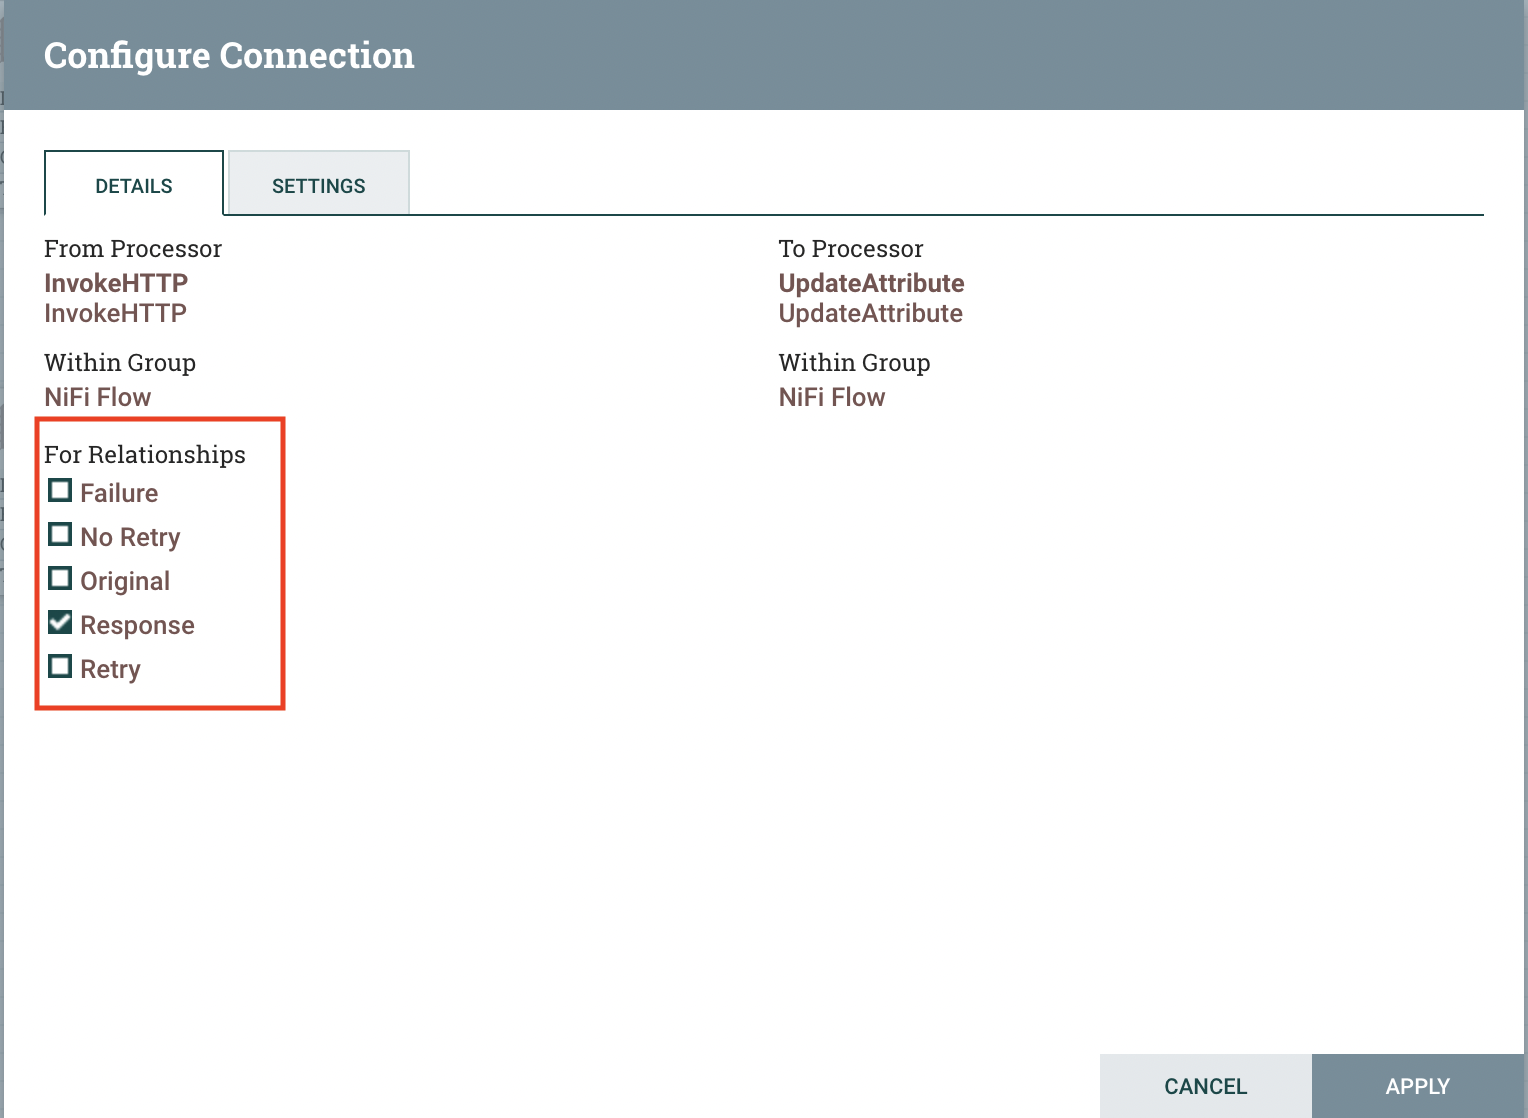The height and width of the screenshot is (1118, 1528).
Task: Select the DETAILS tab
Action: [133, 185]
